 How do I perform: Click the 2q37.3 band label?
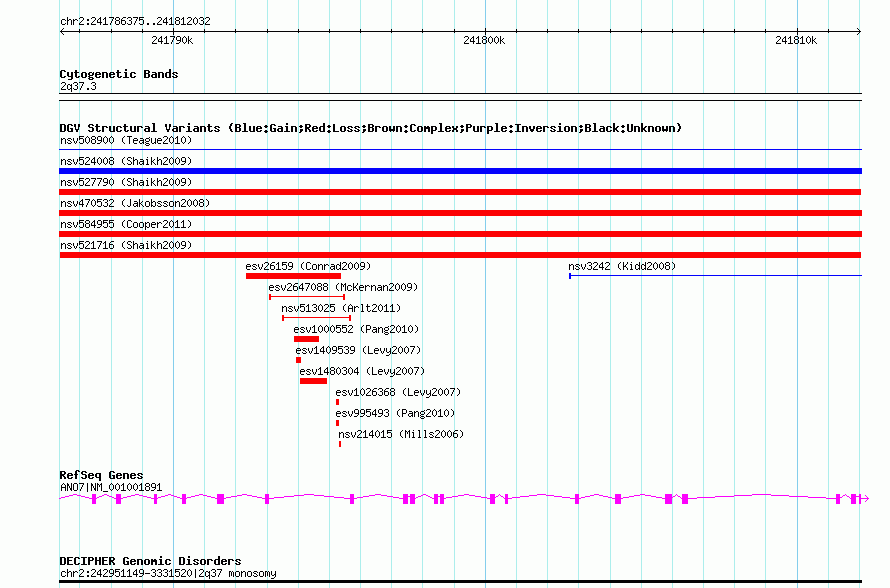[x=78, y=86]
